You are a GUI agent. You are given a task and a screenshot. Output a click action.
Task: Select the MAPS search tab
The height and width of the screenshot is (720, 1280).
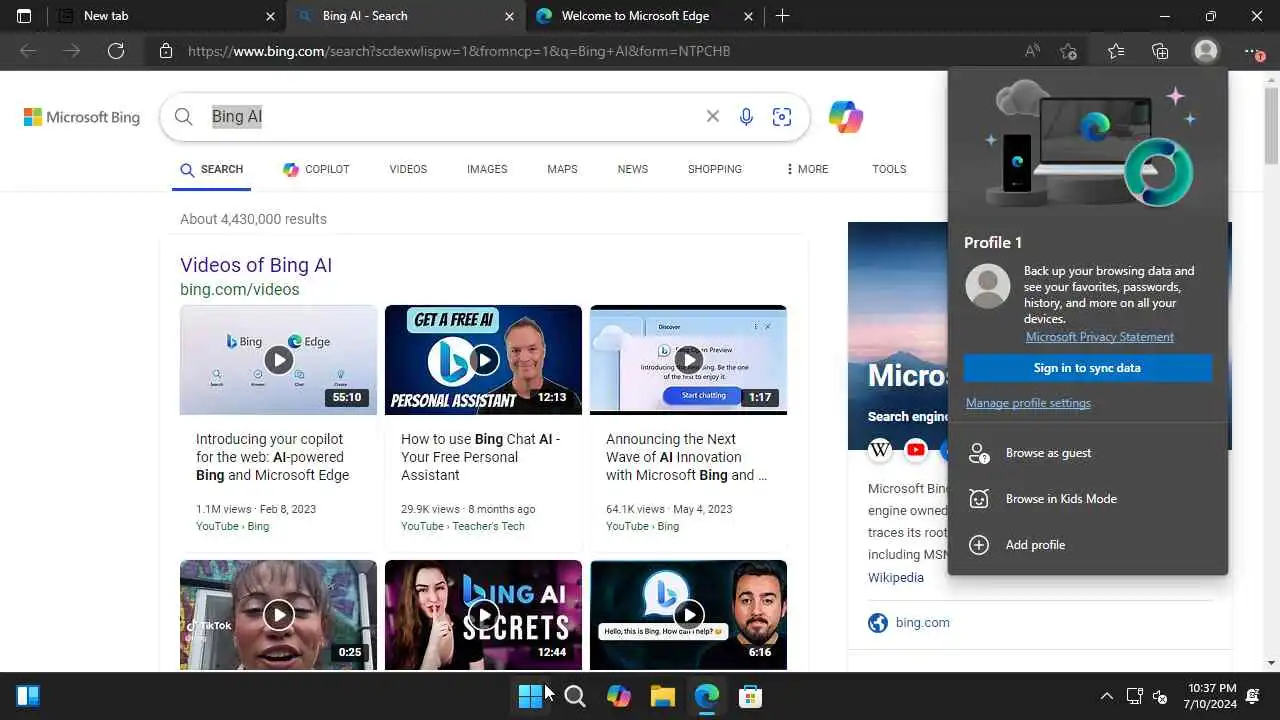[562, 169]
